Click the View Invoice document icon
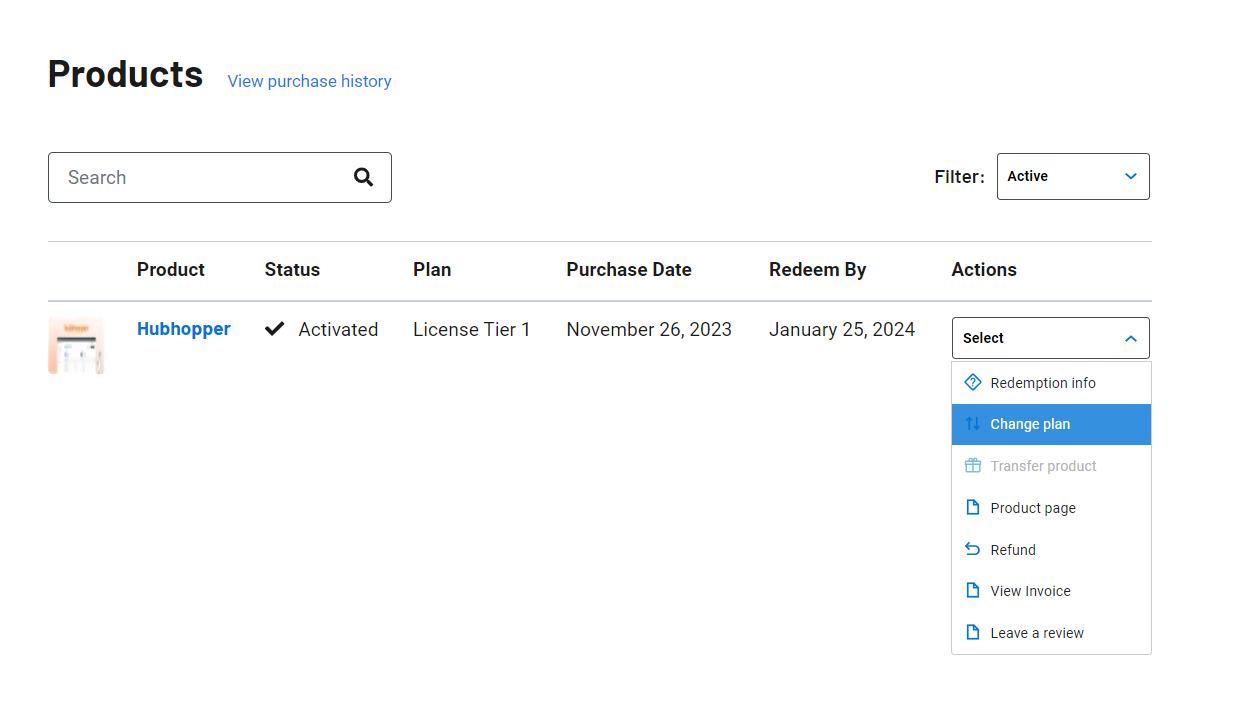 coord(972,590)
